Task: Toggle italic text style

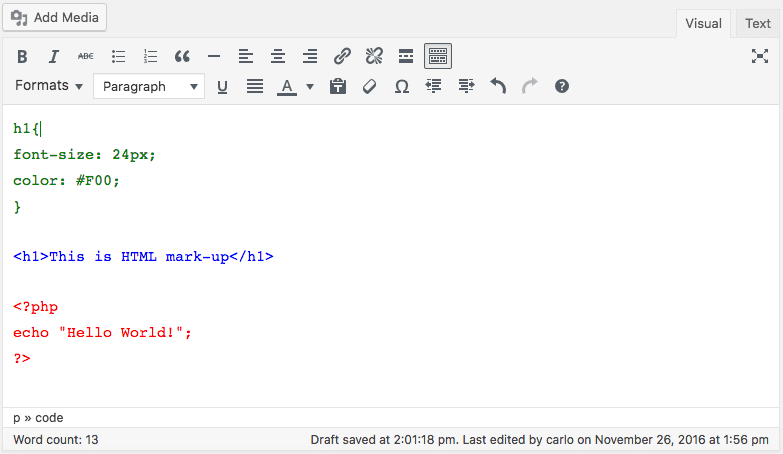Action: click(x=54, y=56)
